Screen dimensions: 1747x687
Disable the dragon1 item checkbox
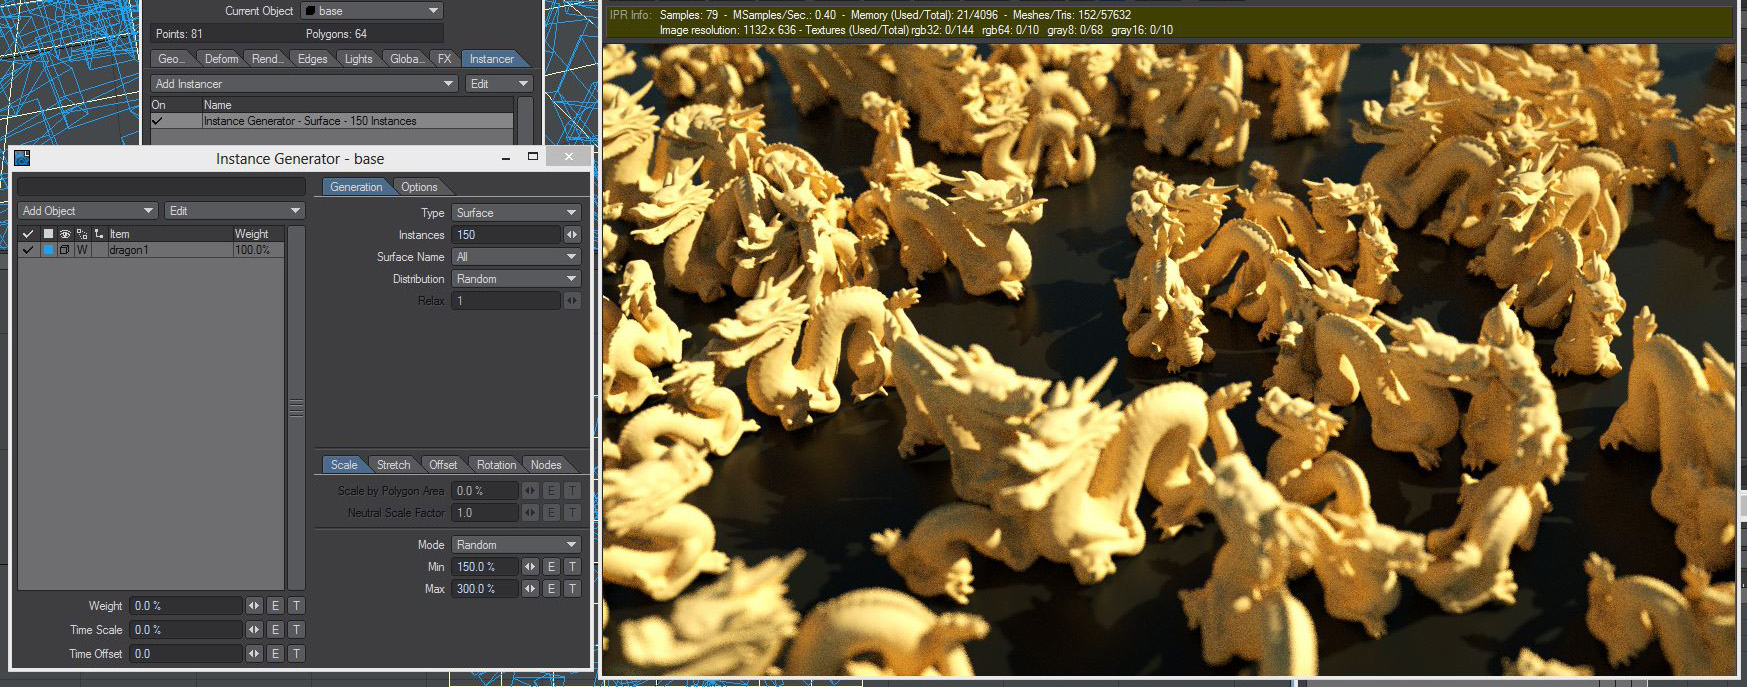pos(28,250)
